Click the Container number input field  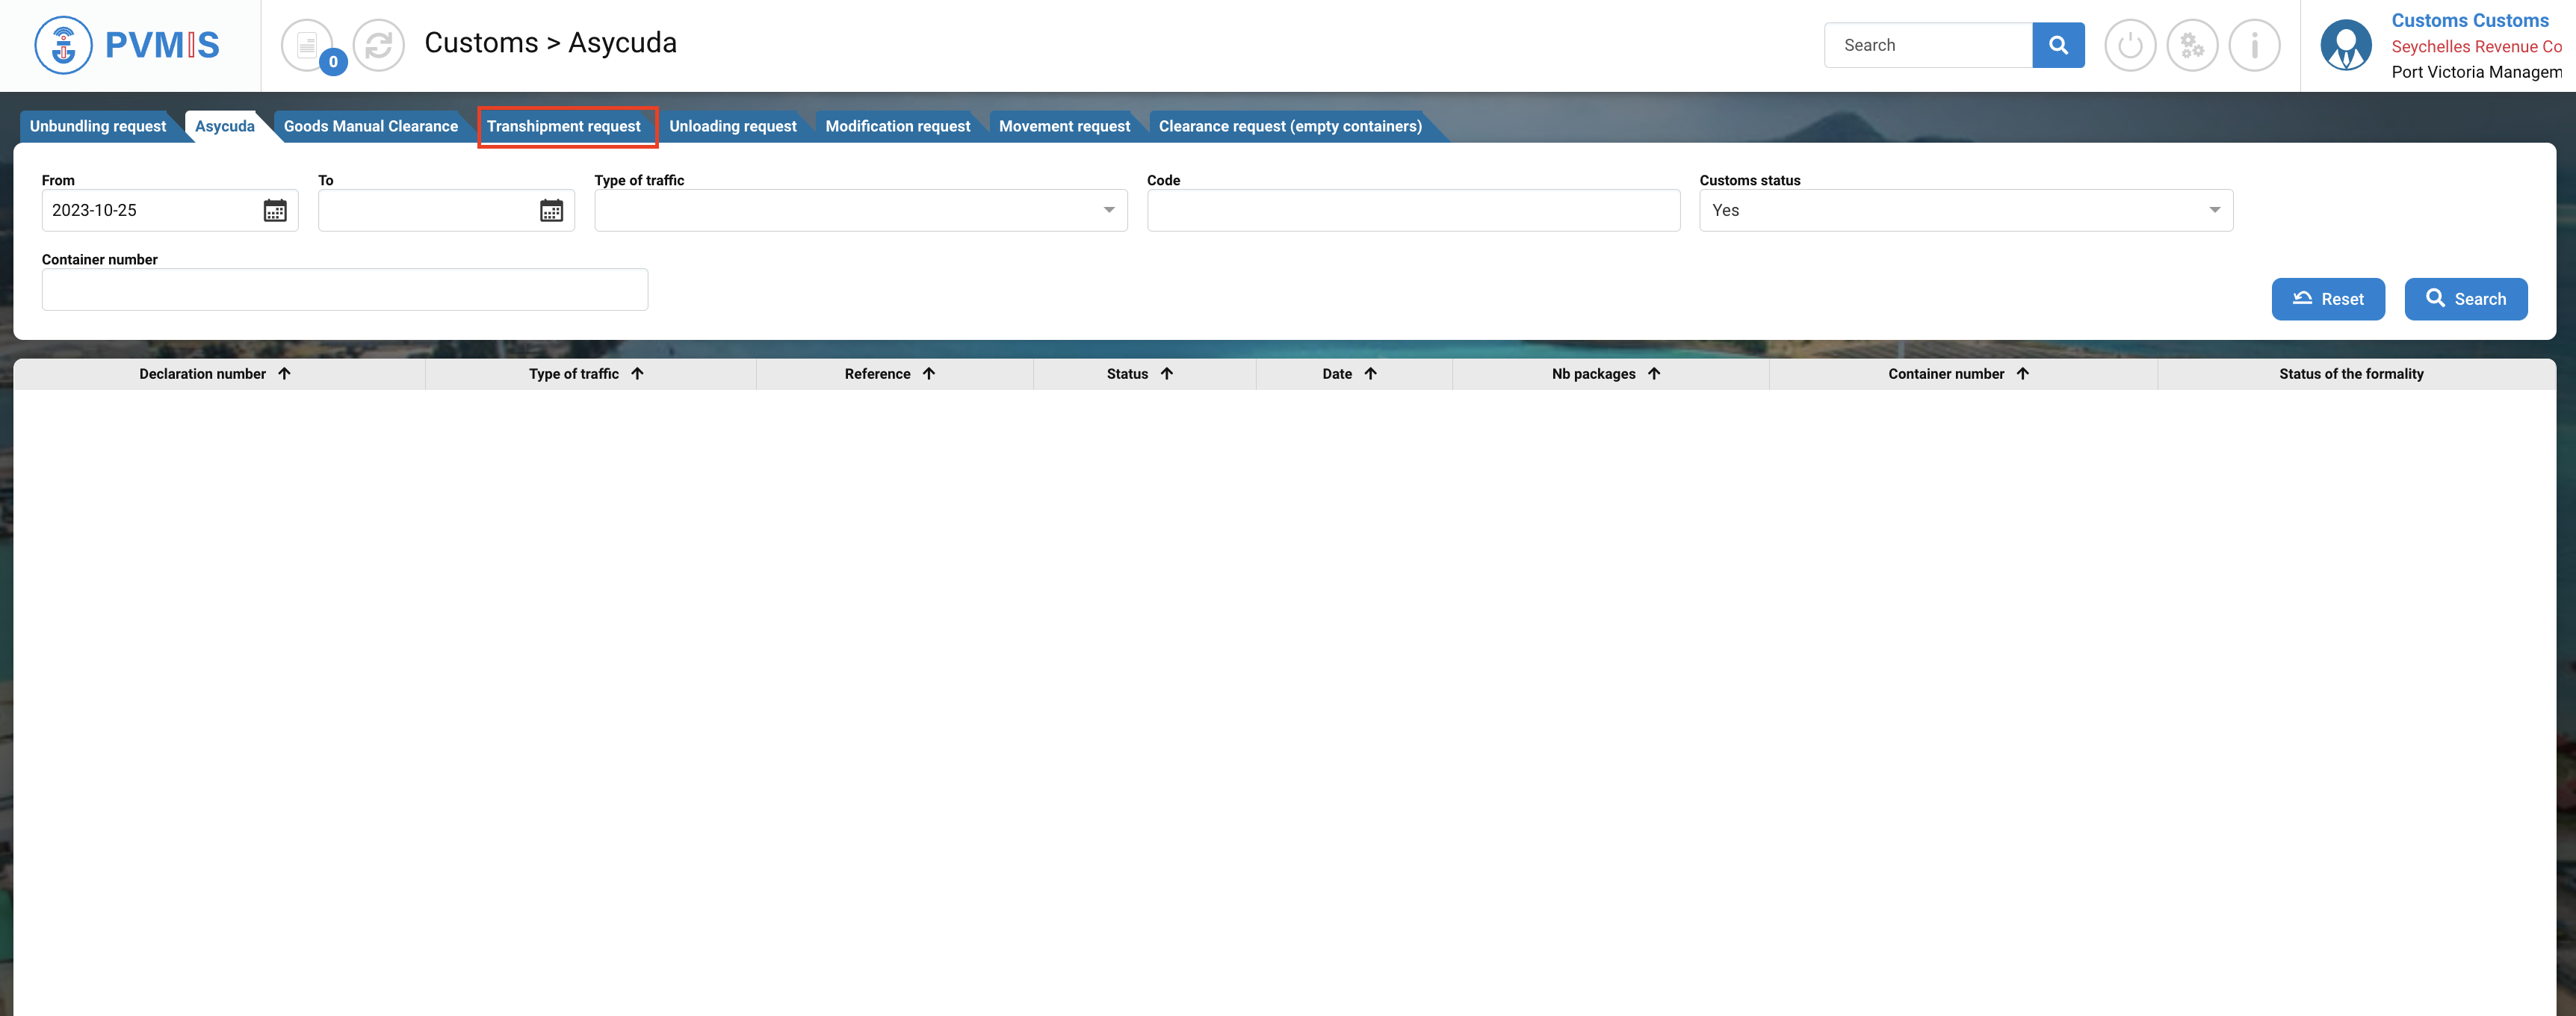coord(344,289)
